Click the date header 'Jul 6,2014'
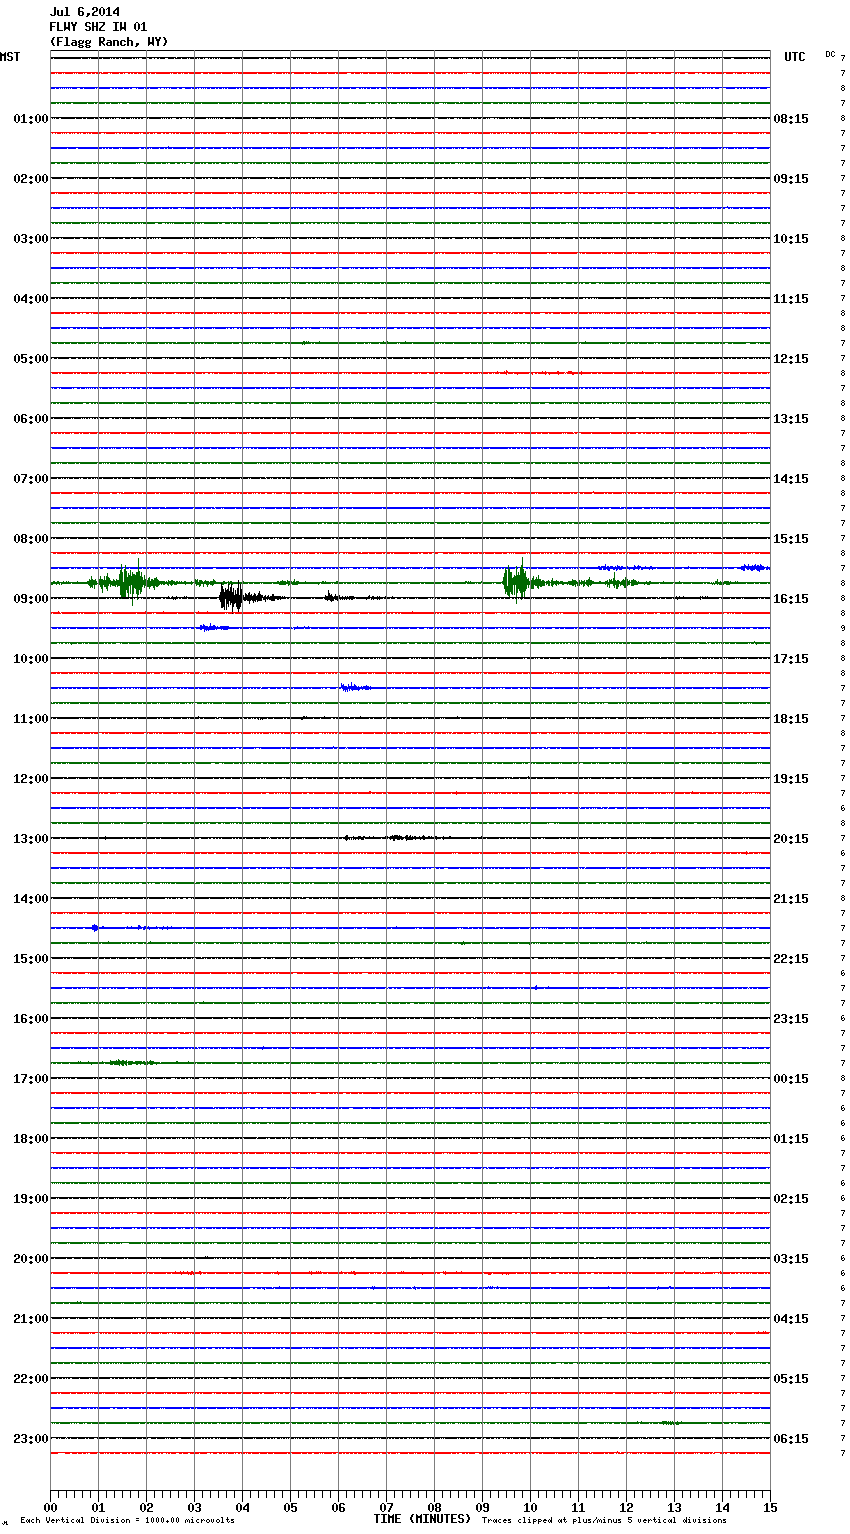The height and width of the screenshot is (1534, 850). point(84,13)
